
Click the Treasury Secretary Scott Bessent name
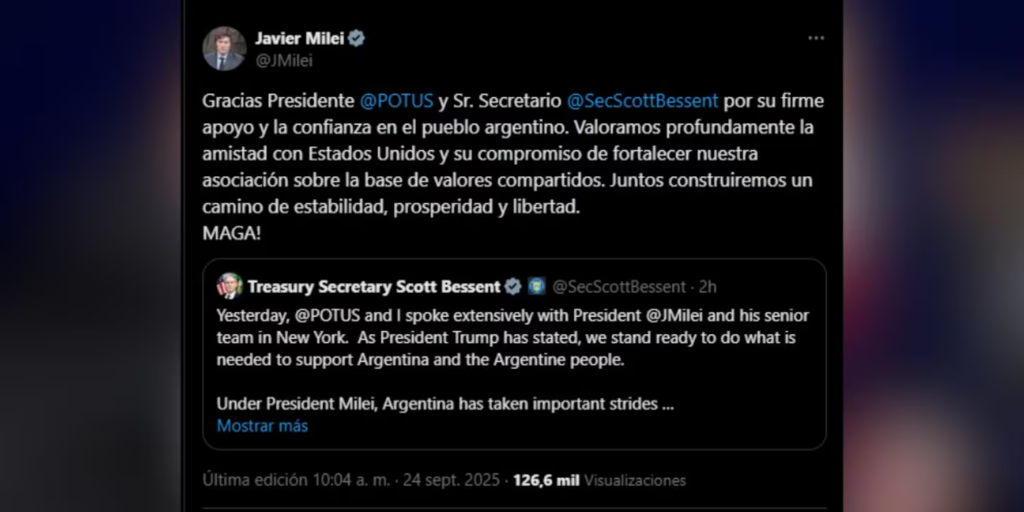373,287
